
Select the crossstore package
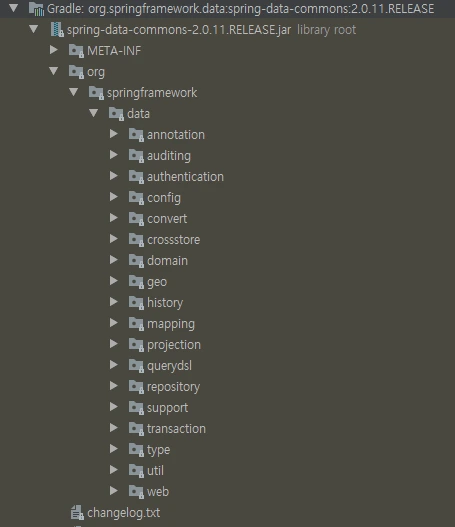point(174,240)
